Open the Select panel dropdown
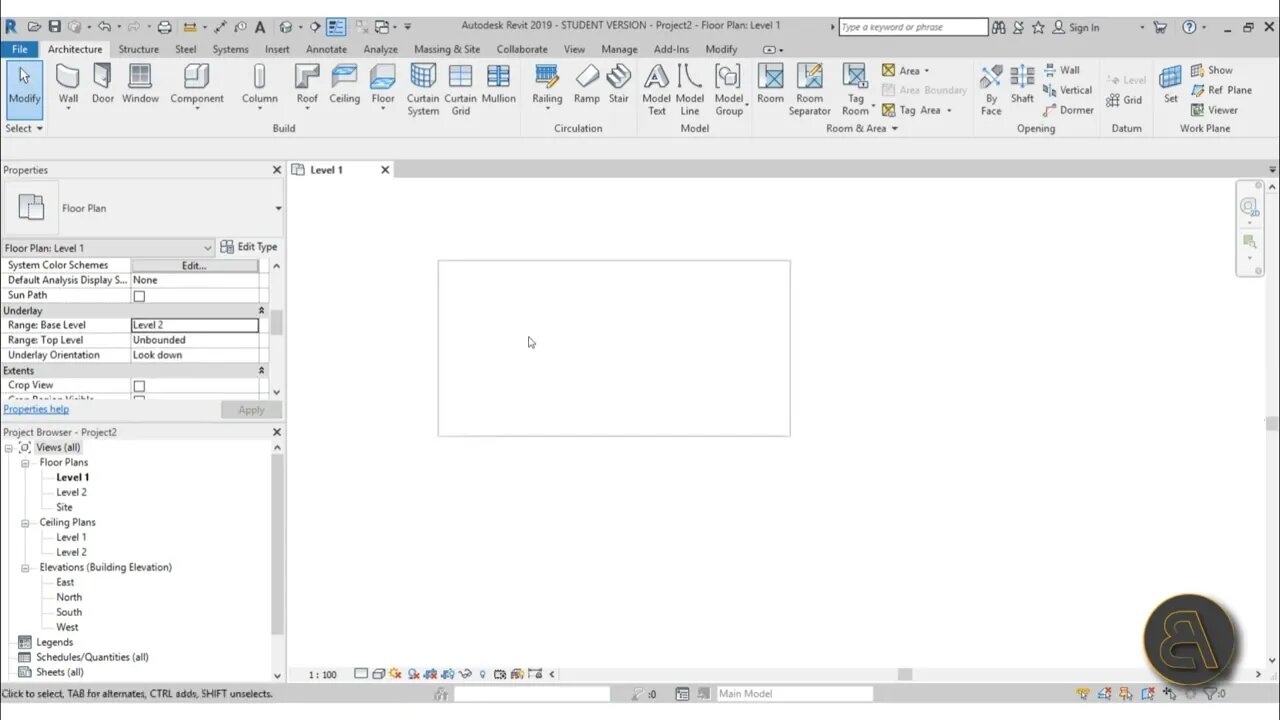 click(24, 128)
